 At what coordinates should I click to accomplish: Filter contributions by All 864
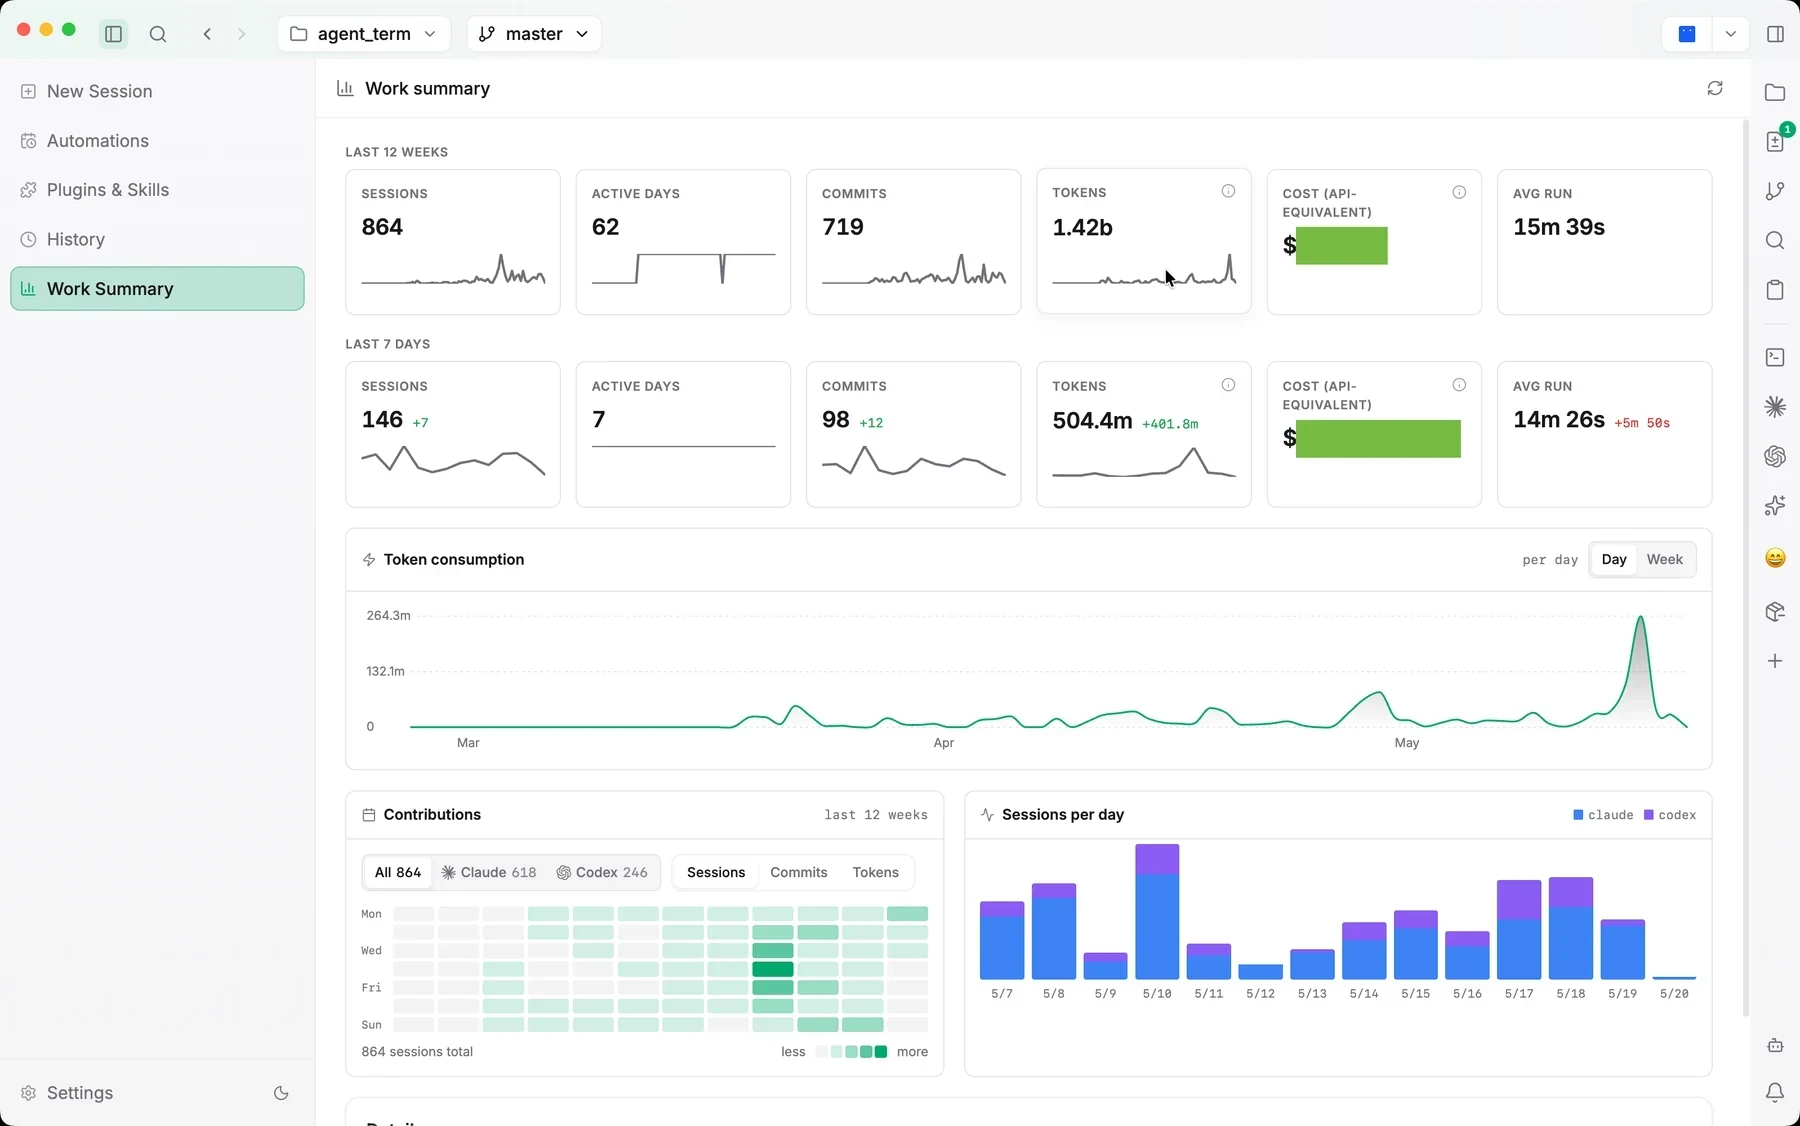[398, 873]
